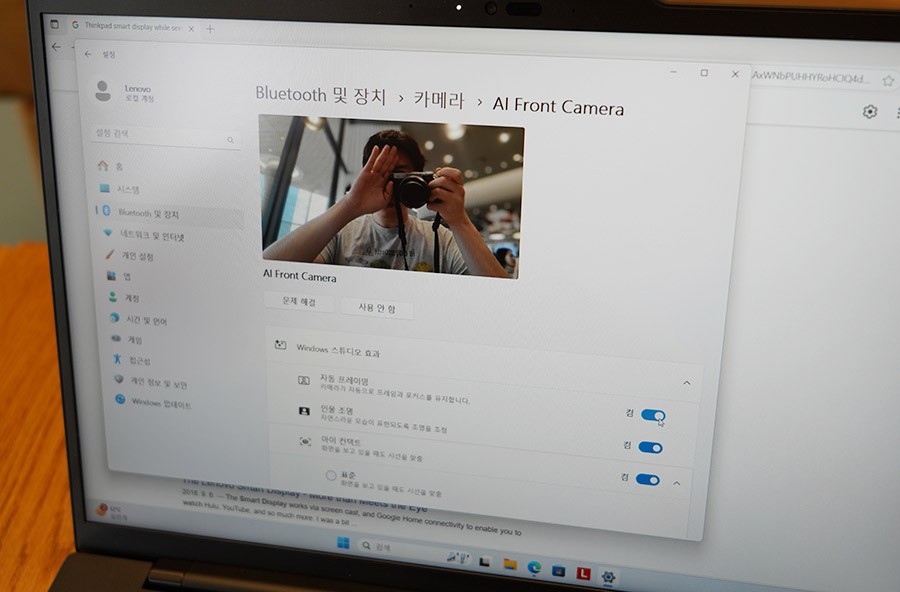Click the AI Front Camera preview image

point(391,196)
